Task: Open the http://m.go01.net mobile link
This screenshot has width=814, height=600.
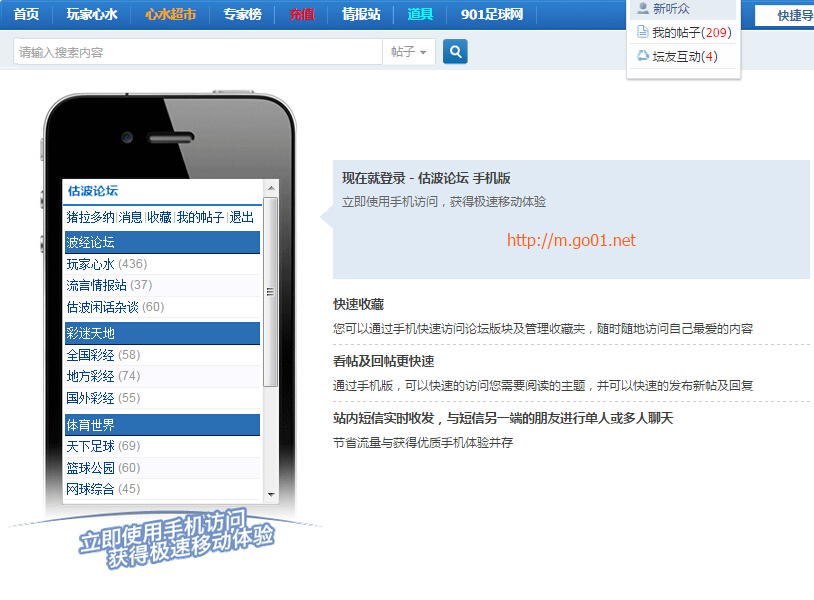Action: coord(571,240)
